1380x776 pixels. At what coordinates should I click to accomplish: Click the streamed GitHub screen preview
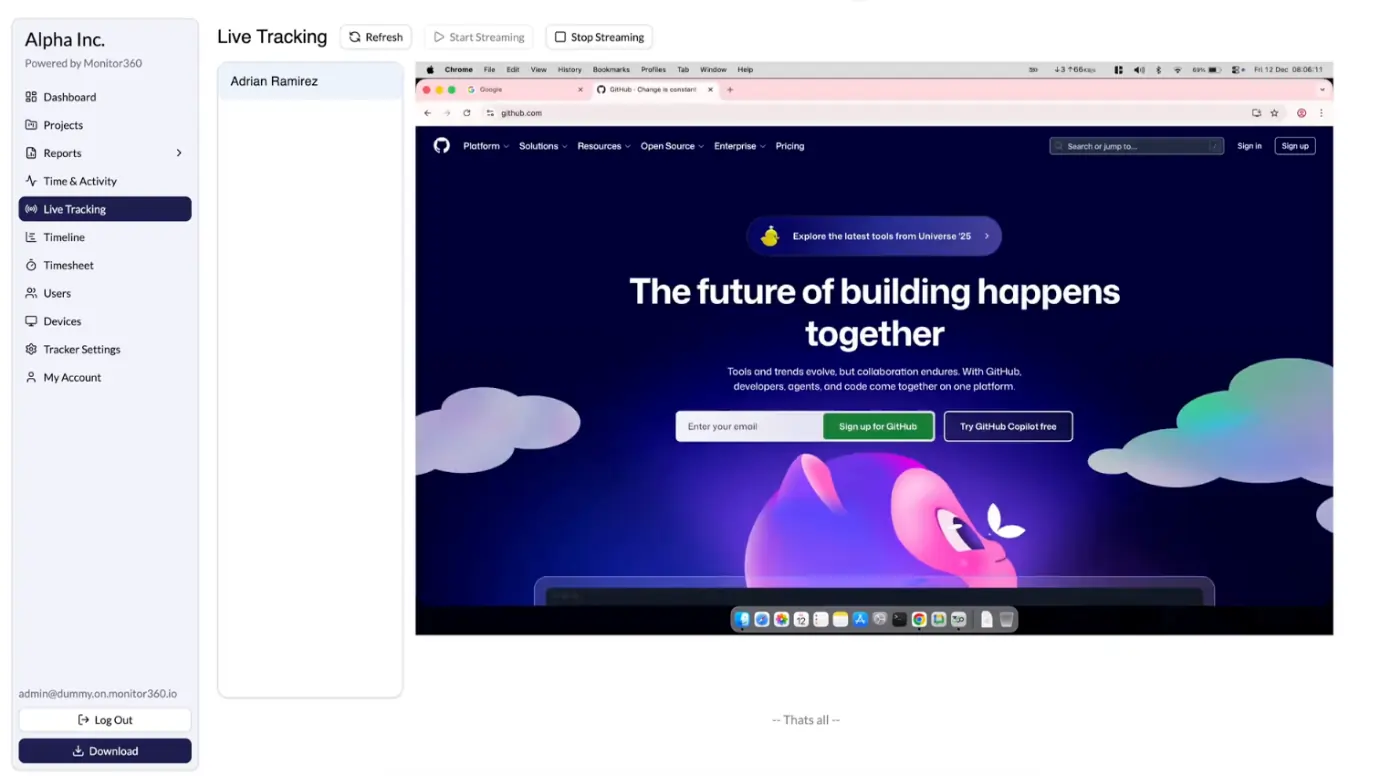pos(874,348)
